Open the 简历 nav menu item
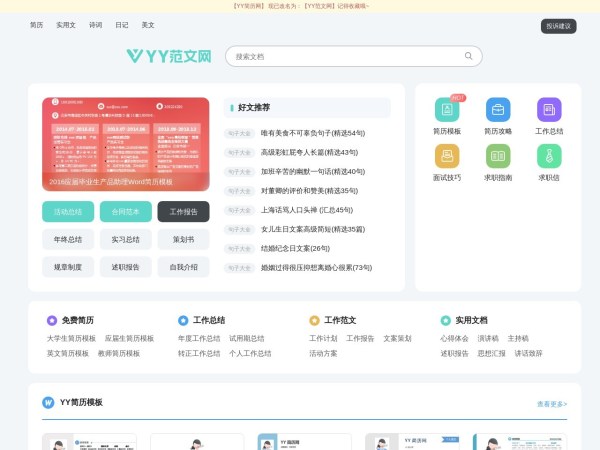The height and width of the screenshot is (450, 600). [36, 25]
